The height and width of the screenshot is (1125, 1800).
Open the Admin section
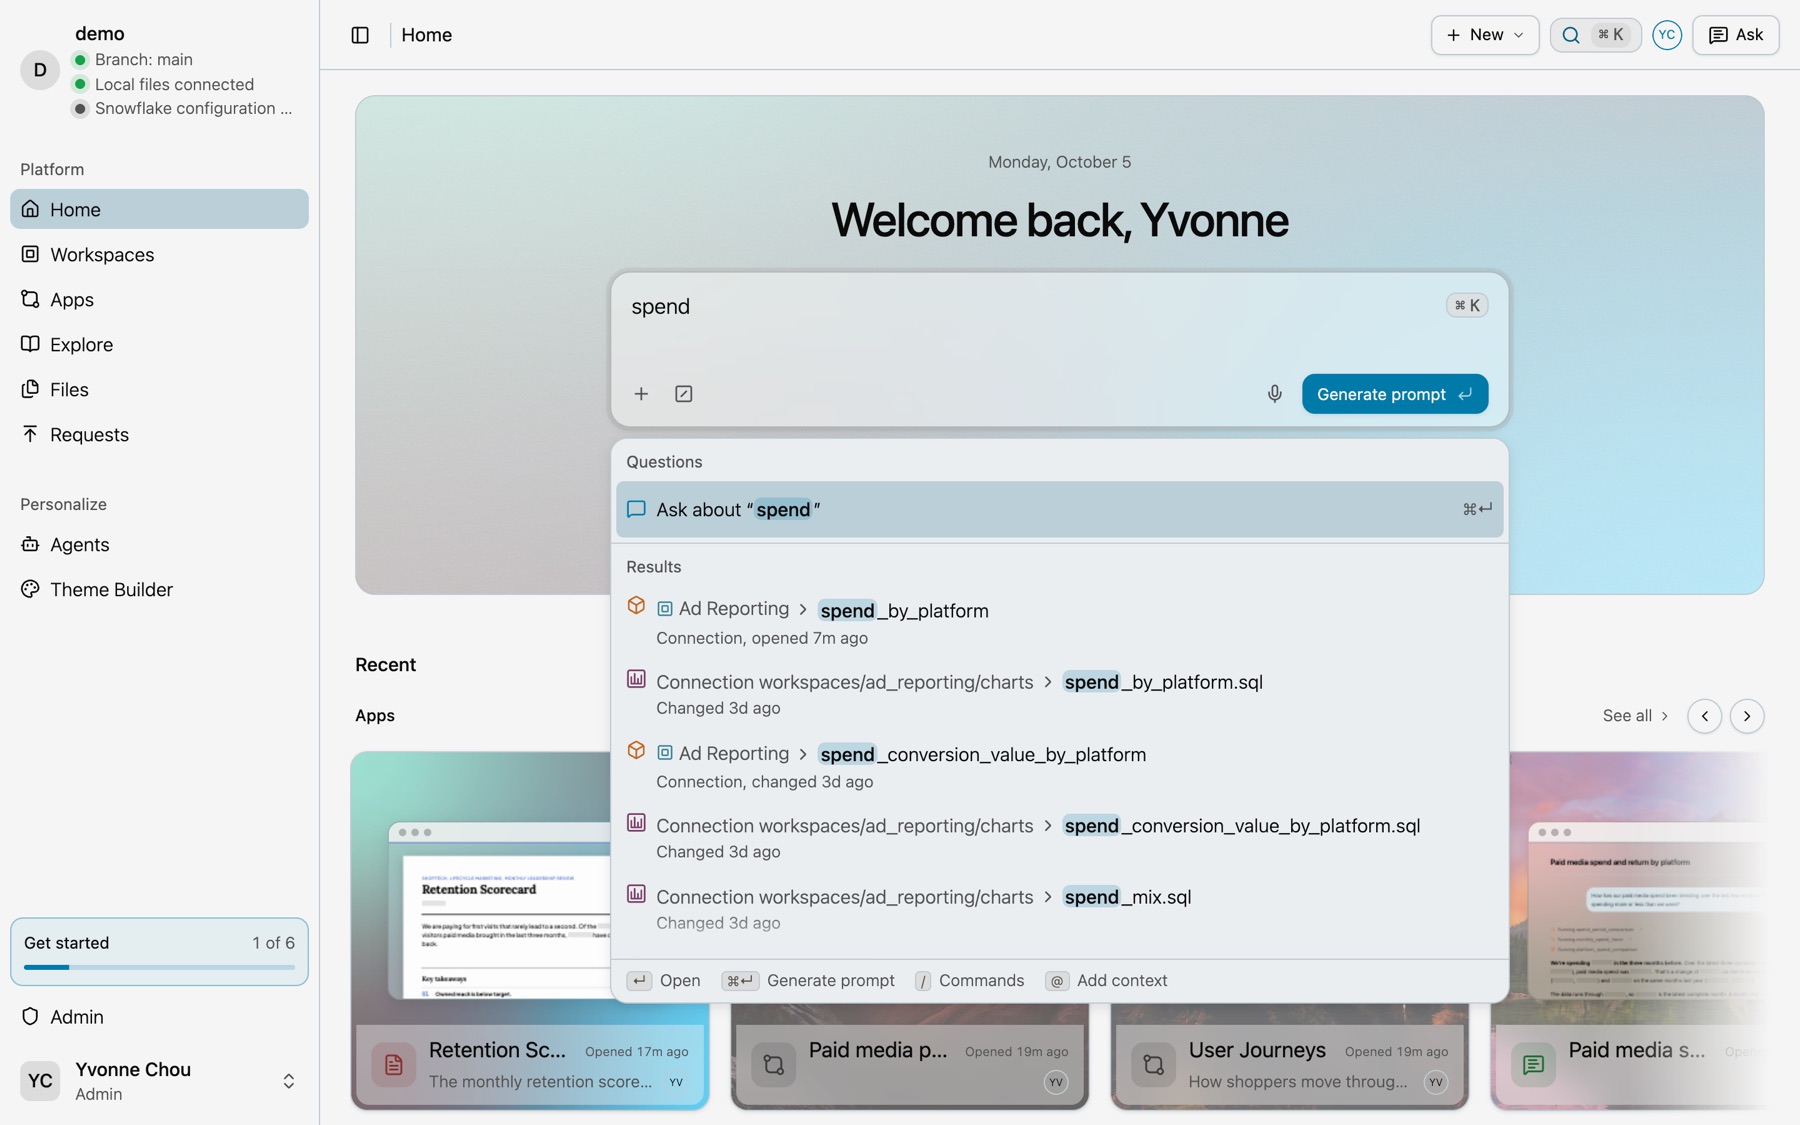[159, 1016]
